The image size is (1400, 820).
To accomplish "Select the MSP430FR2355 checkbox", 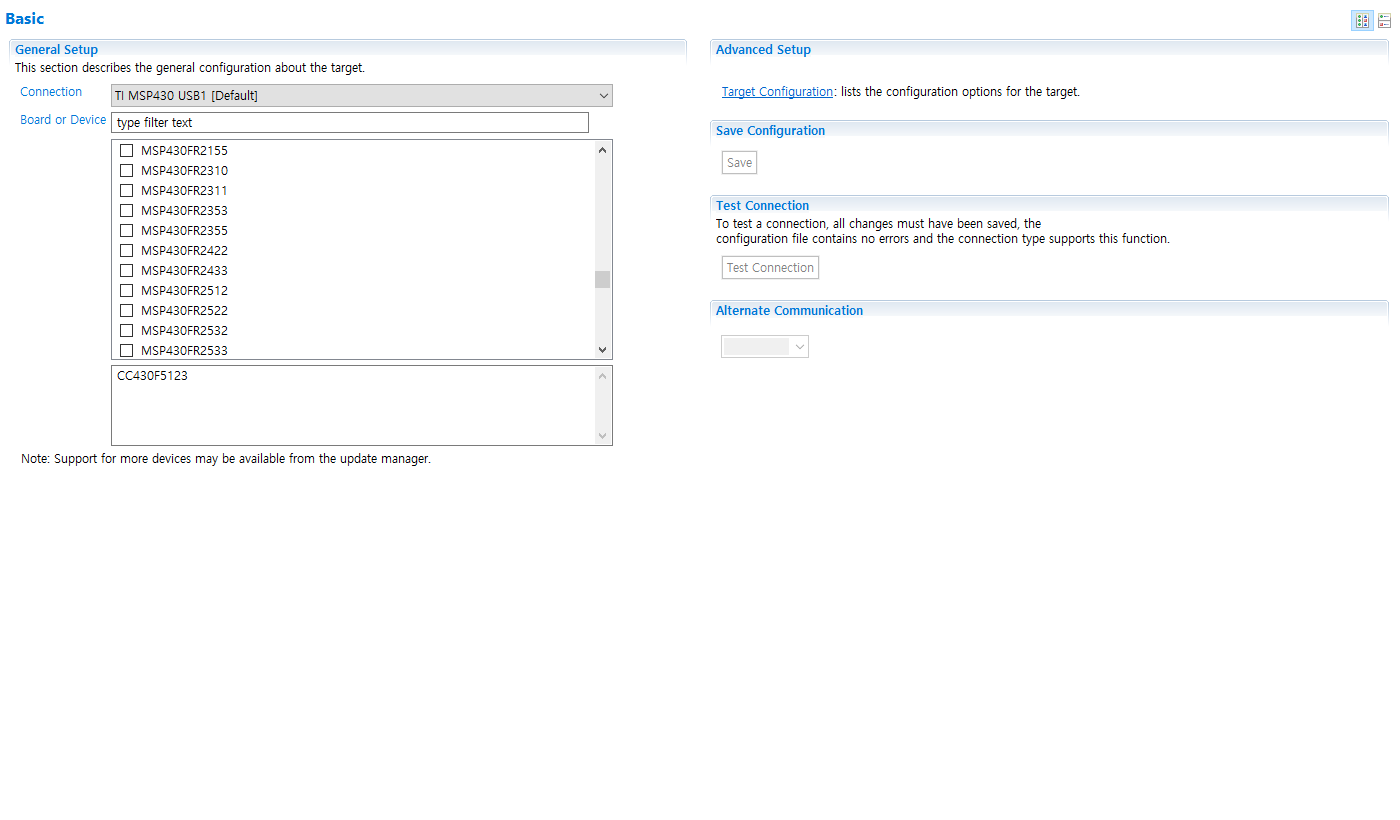I will coord(127,231).
